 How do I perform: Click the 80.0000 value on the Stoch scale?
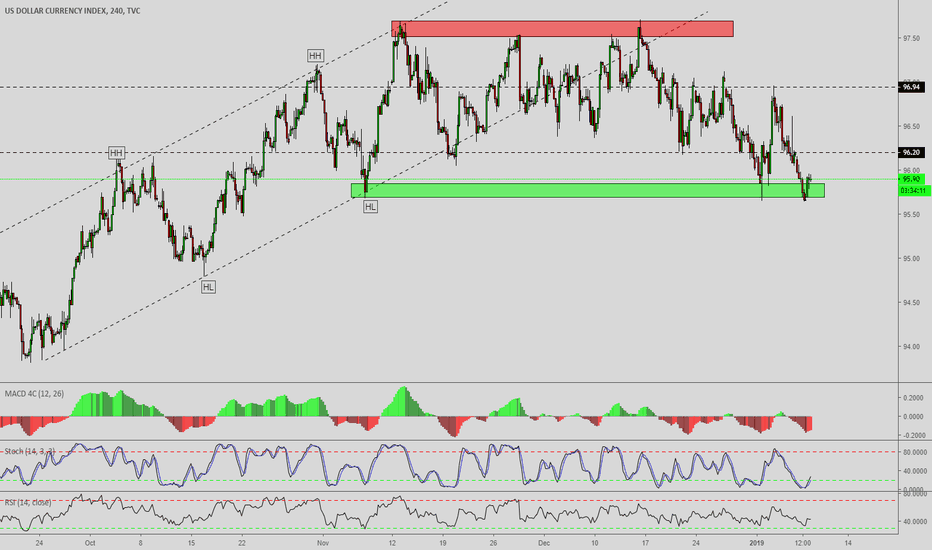(914, 452)
